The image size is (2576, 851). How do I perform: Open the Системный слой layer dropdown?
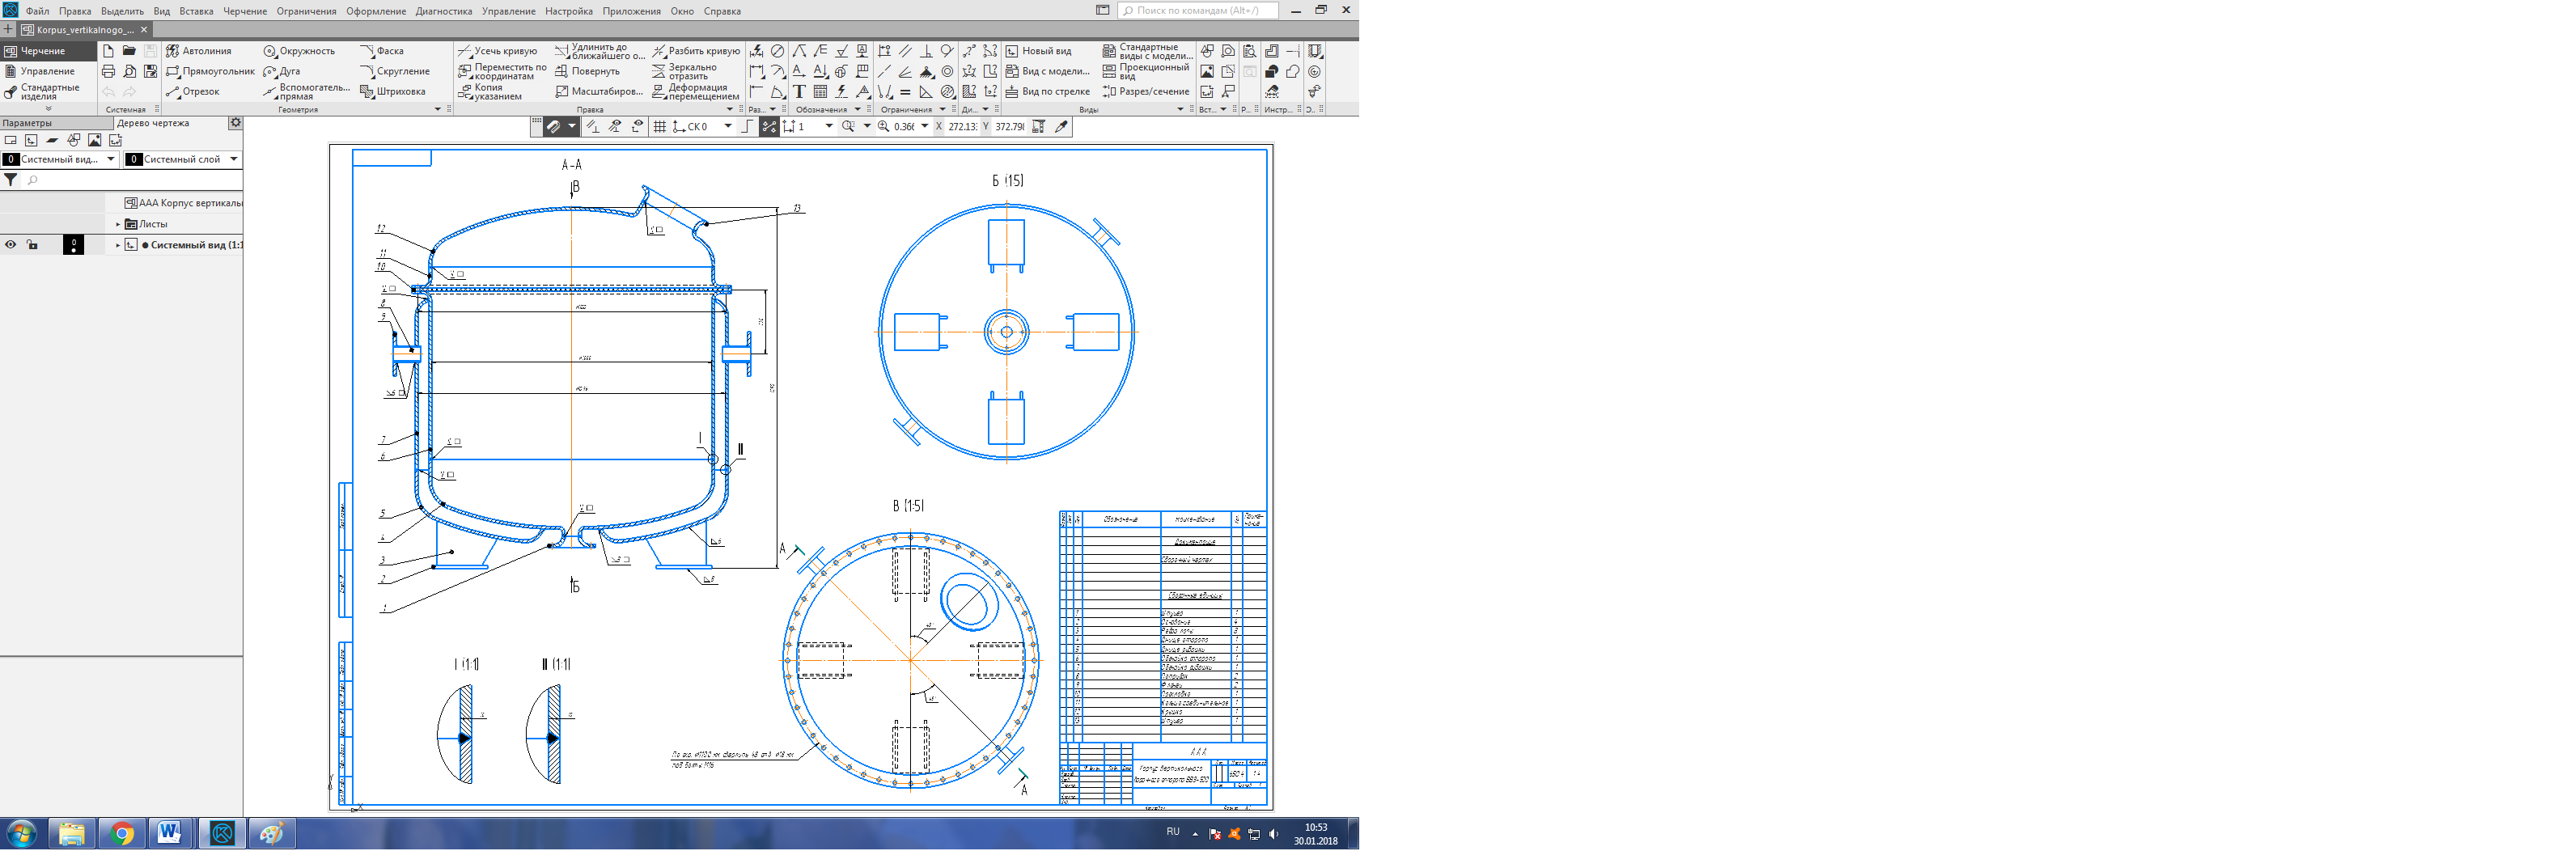[233, 159]
